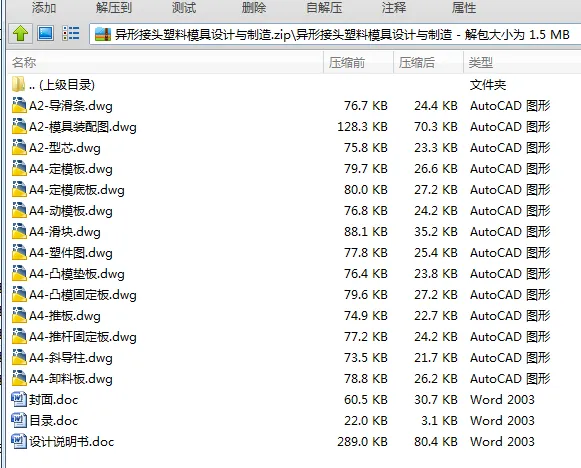Click the 测试 toolbar button
This screenshot has width=581, height=468.
pyautogui.click(x=184, y=7)
